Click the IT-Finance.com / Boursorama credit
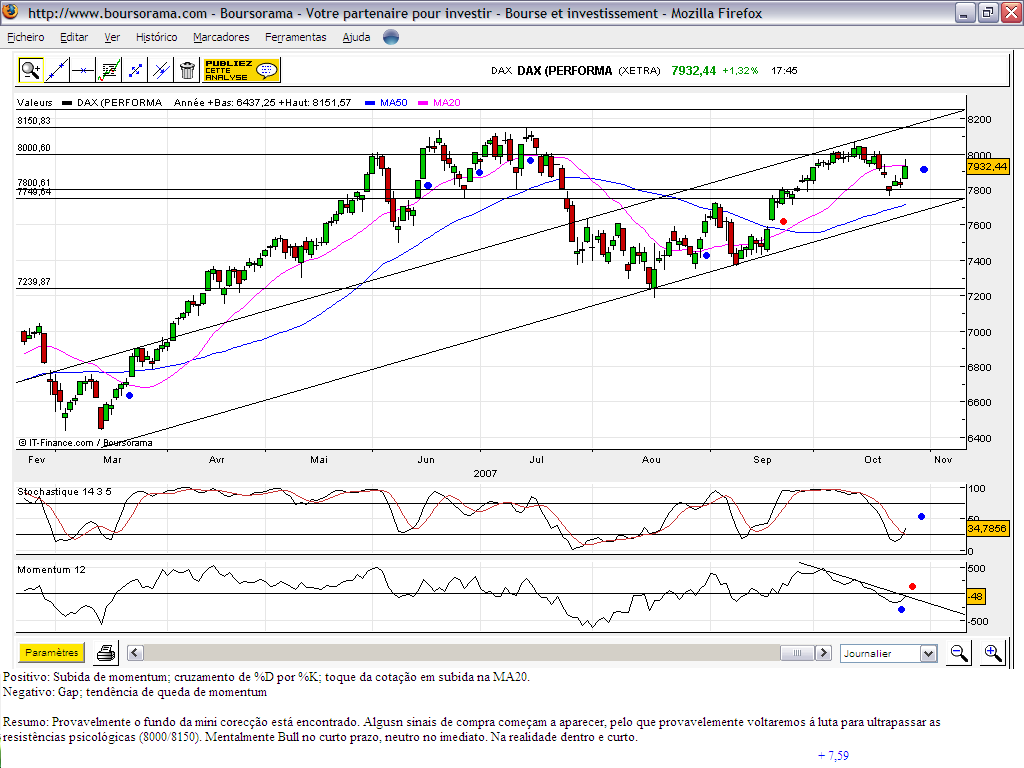 point(86,443)
